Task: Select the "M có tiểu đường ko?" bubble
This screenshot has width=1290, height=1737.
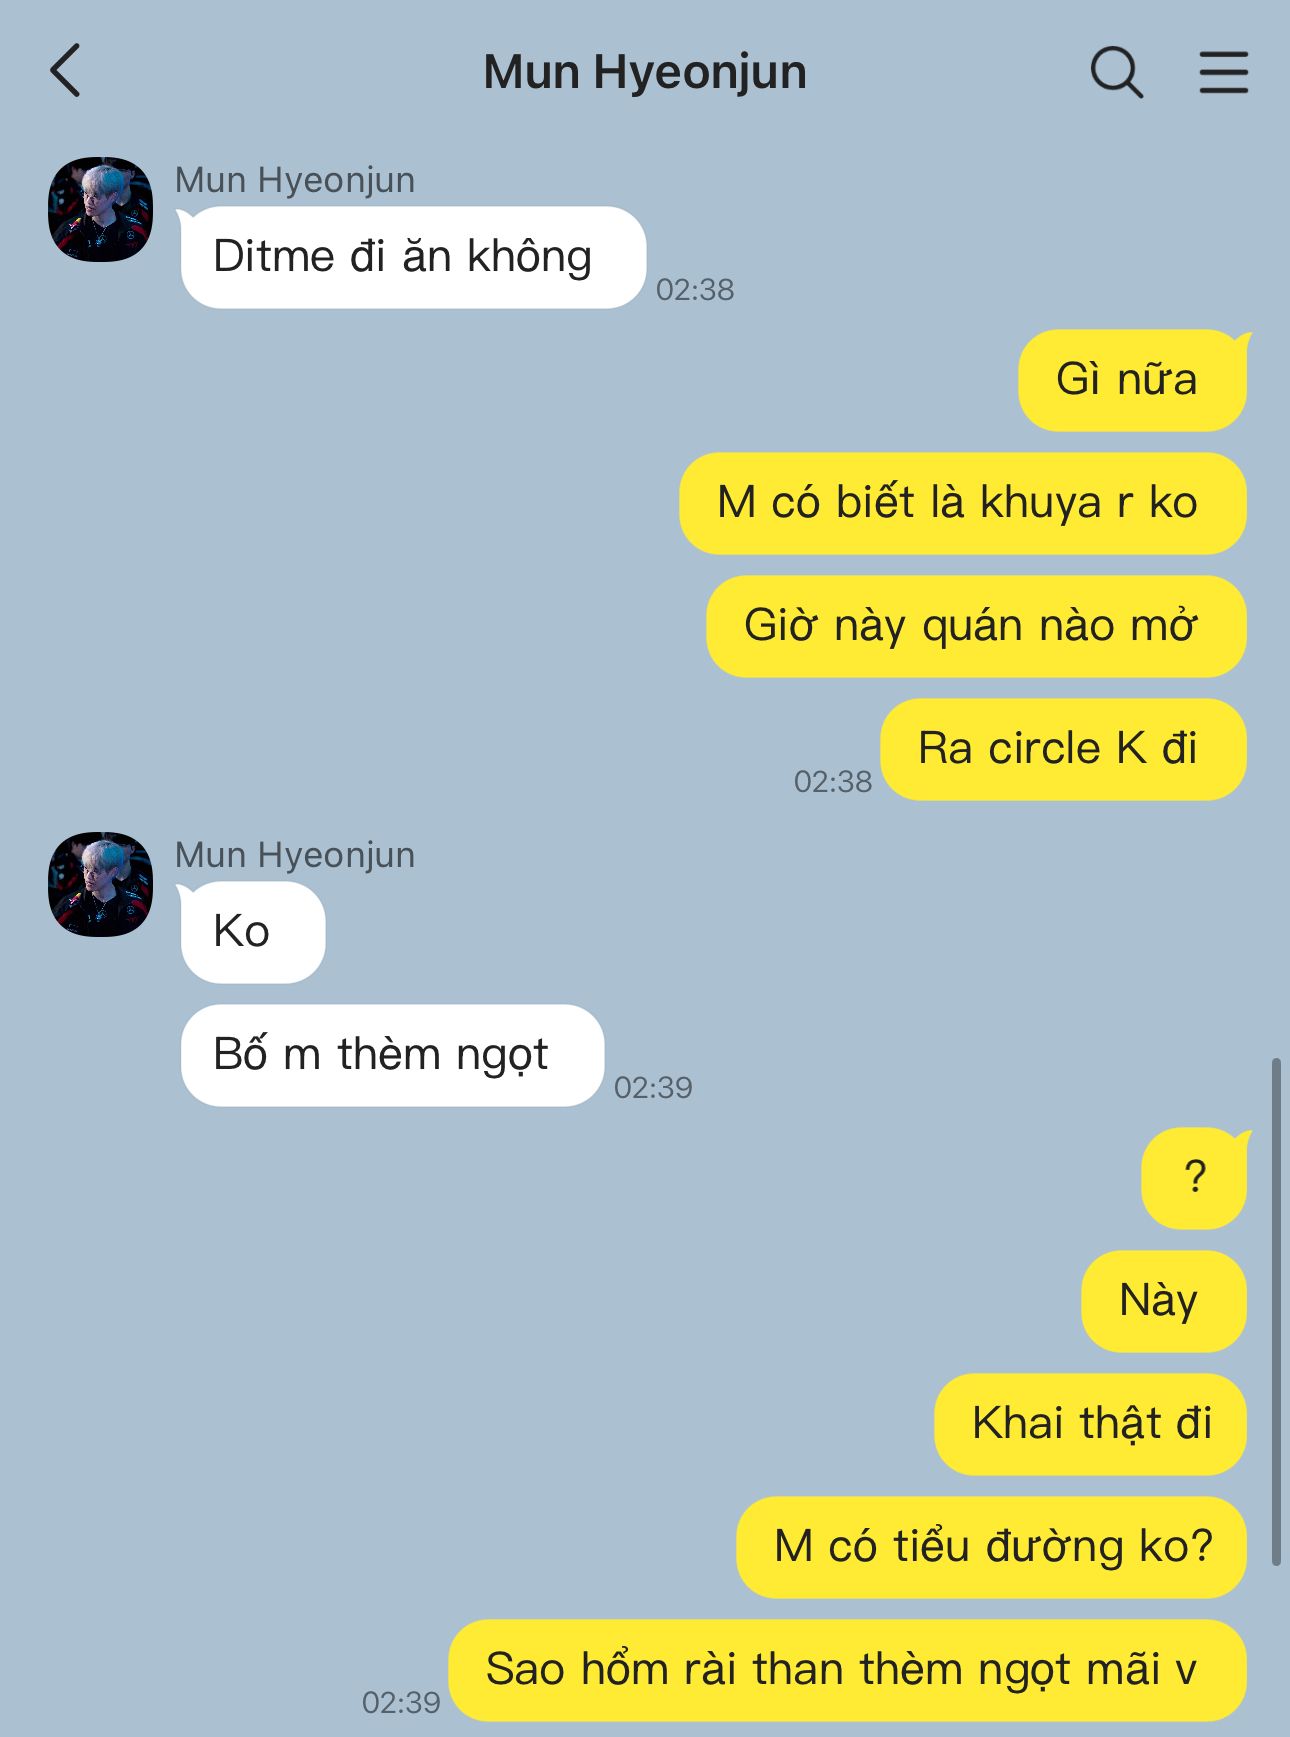Action: [x=992, y=1547]
